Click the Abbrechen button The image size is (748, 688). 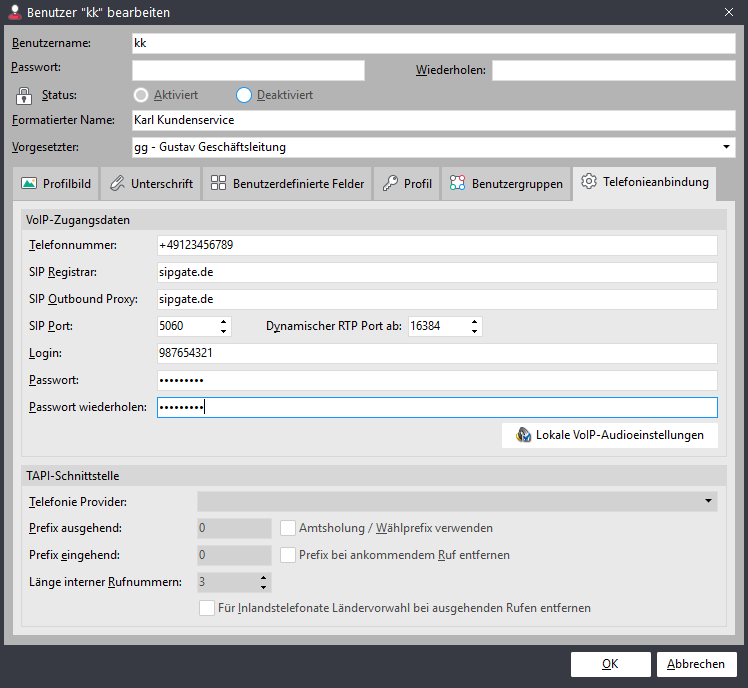click(696, 664)
